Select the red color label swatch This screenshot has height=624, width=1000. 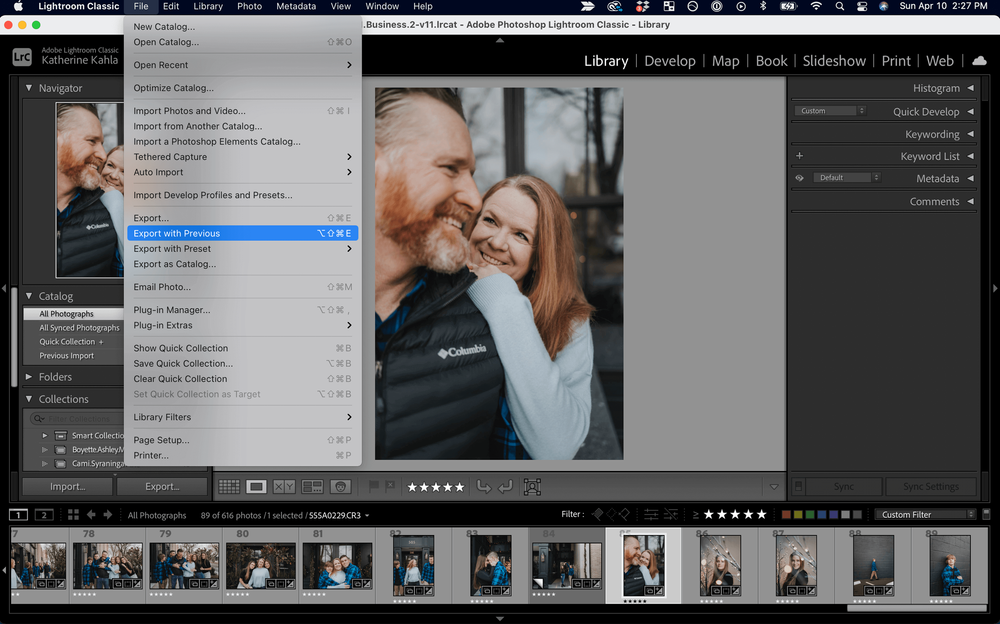click(786, 514)
